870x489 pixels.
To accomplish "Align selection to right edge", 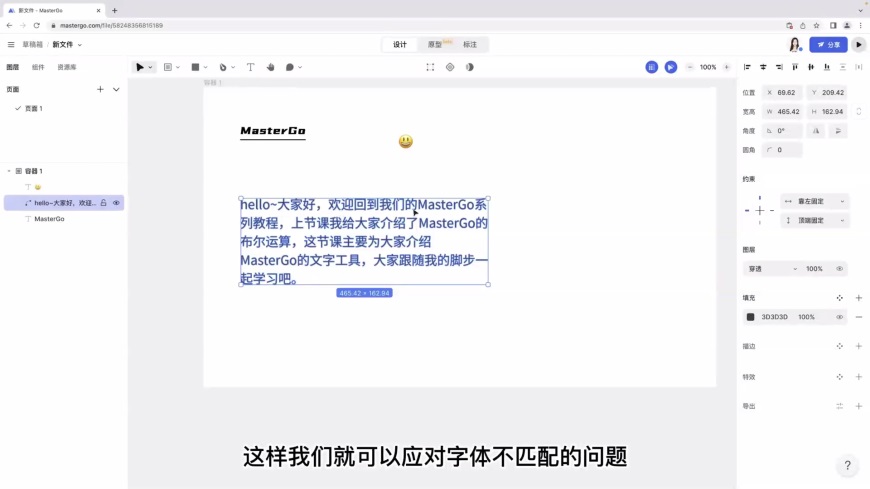I will pyautogui.click(x=779, y=67).
